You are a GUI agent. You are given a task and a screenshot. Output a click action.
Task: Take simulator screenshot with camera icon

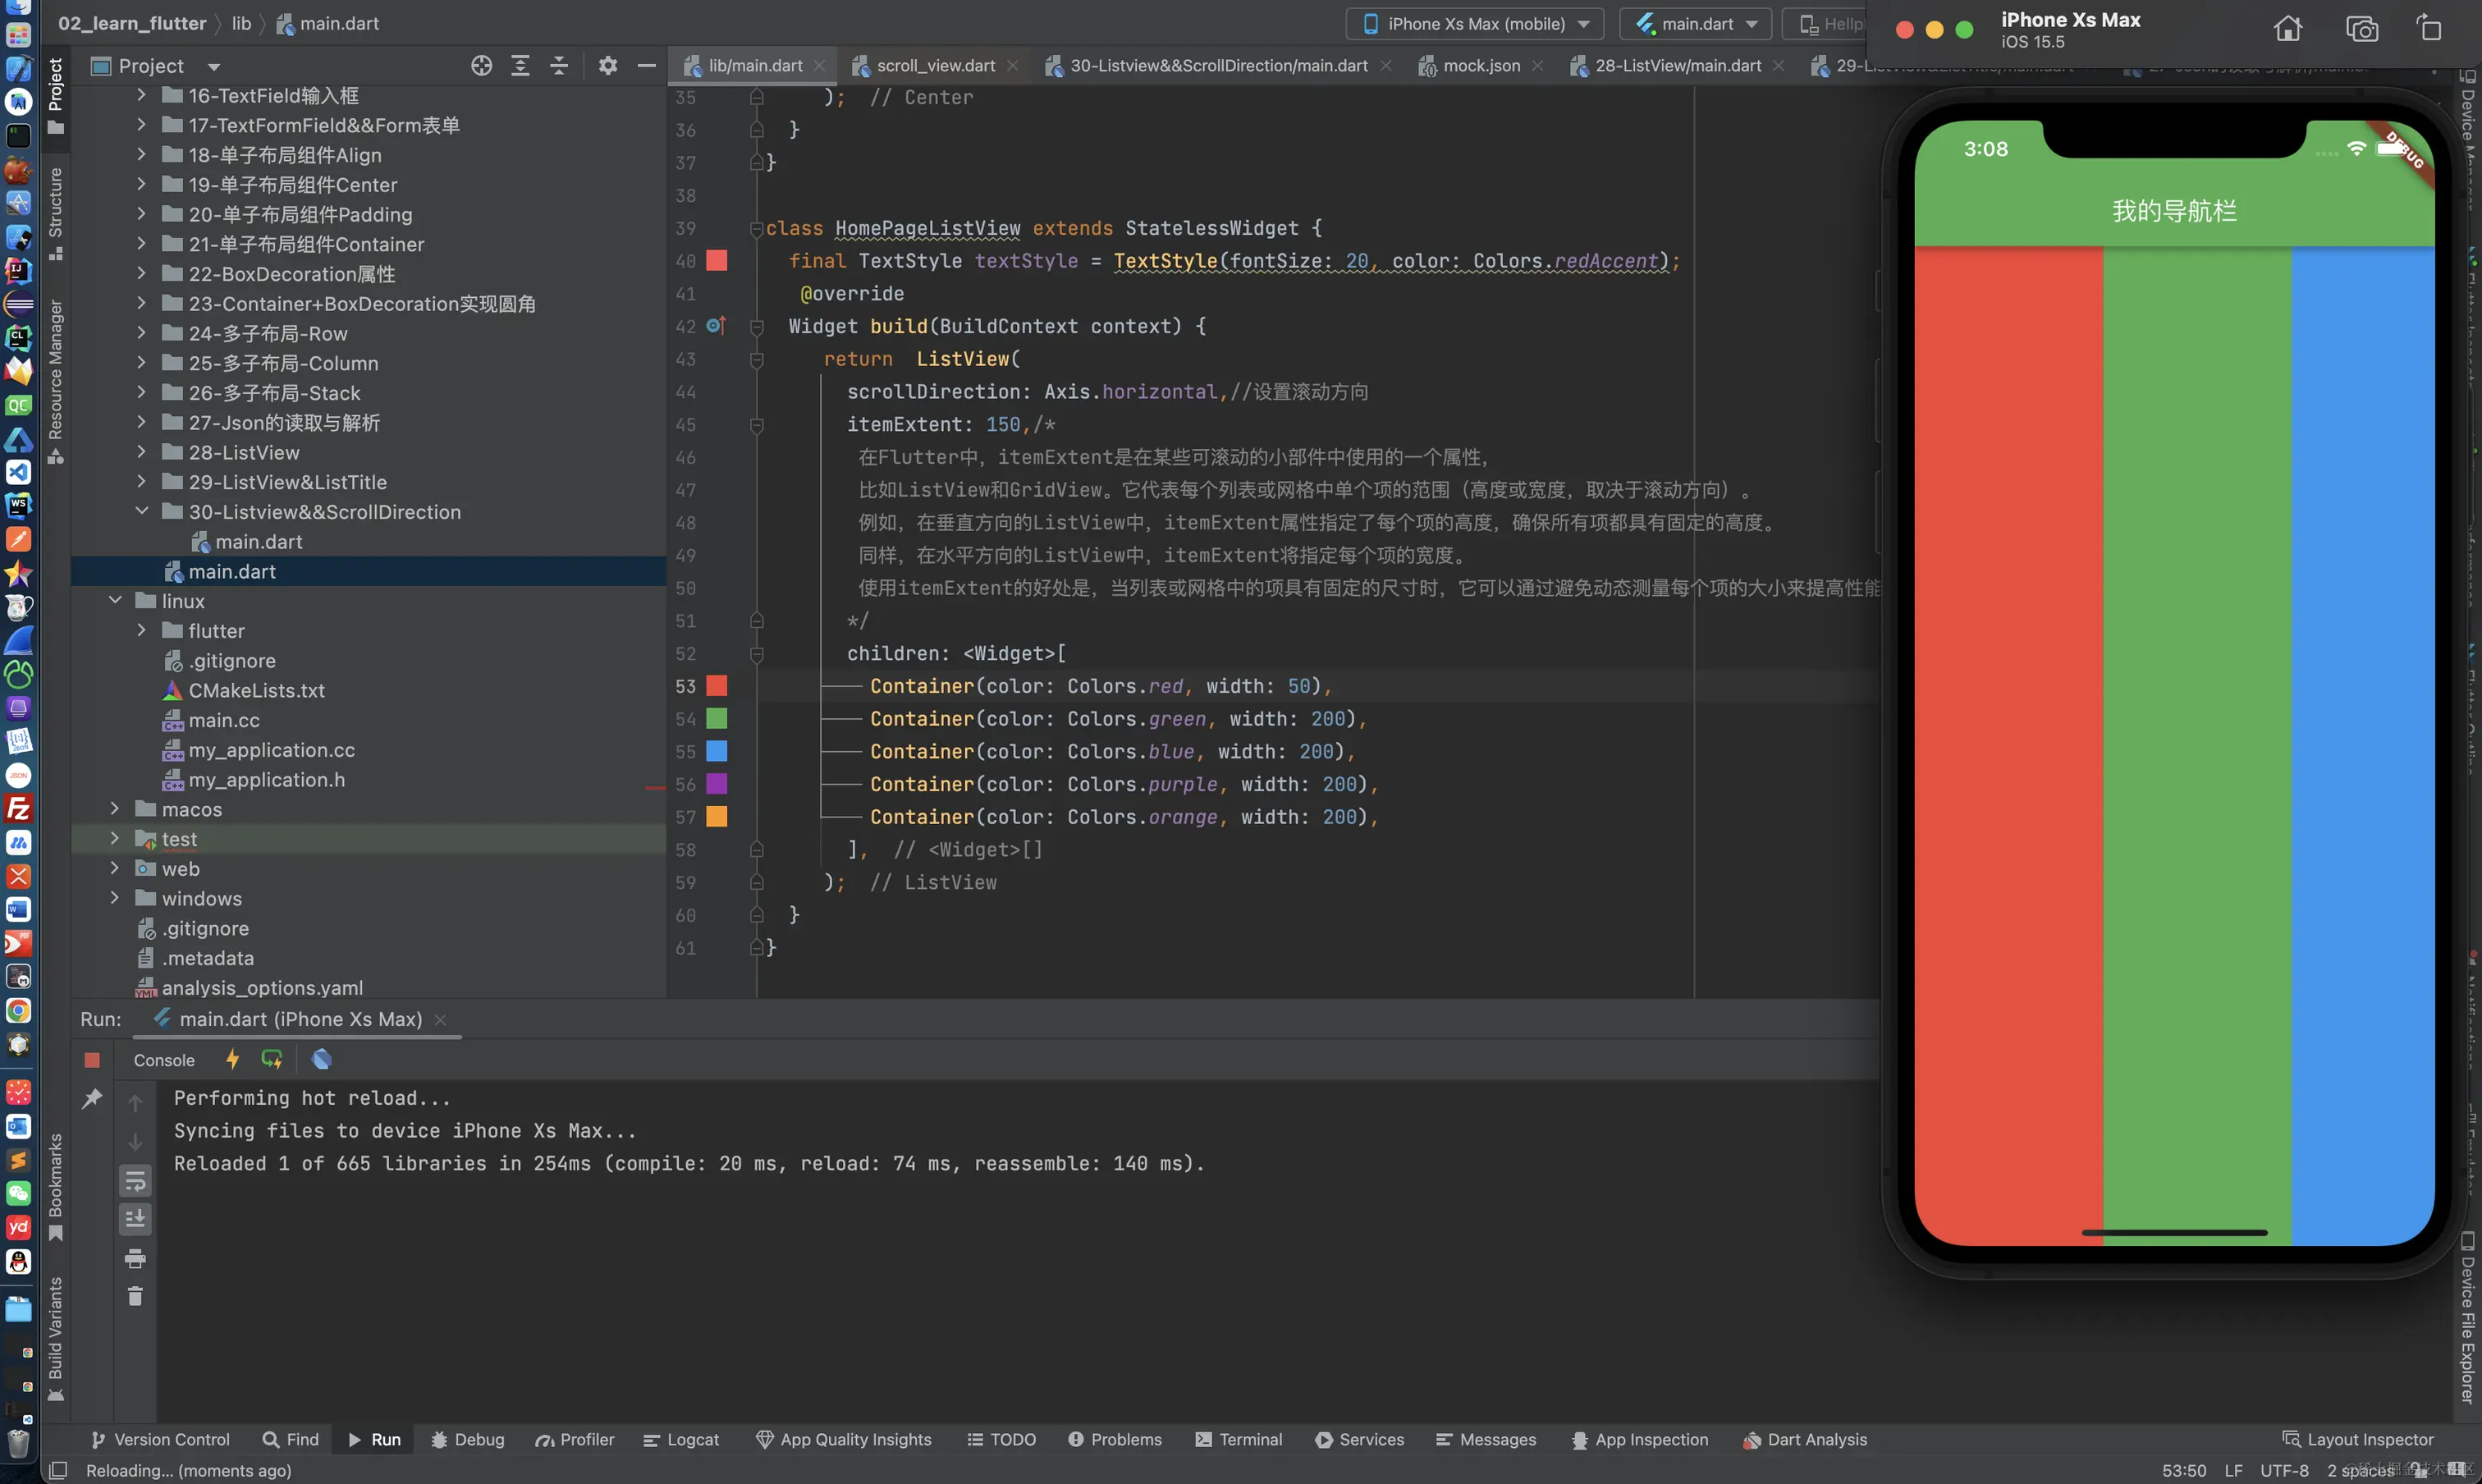tap(2362, 29)
